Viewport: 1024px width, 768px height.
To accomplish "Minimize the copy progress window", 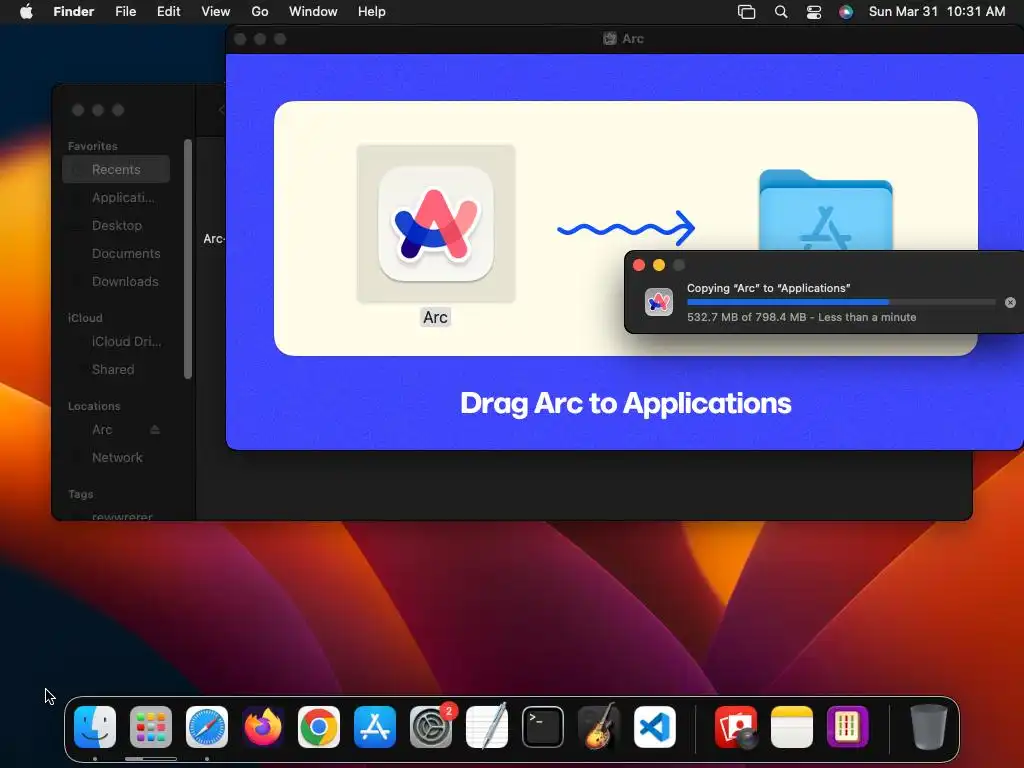I will click(659, 264).
